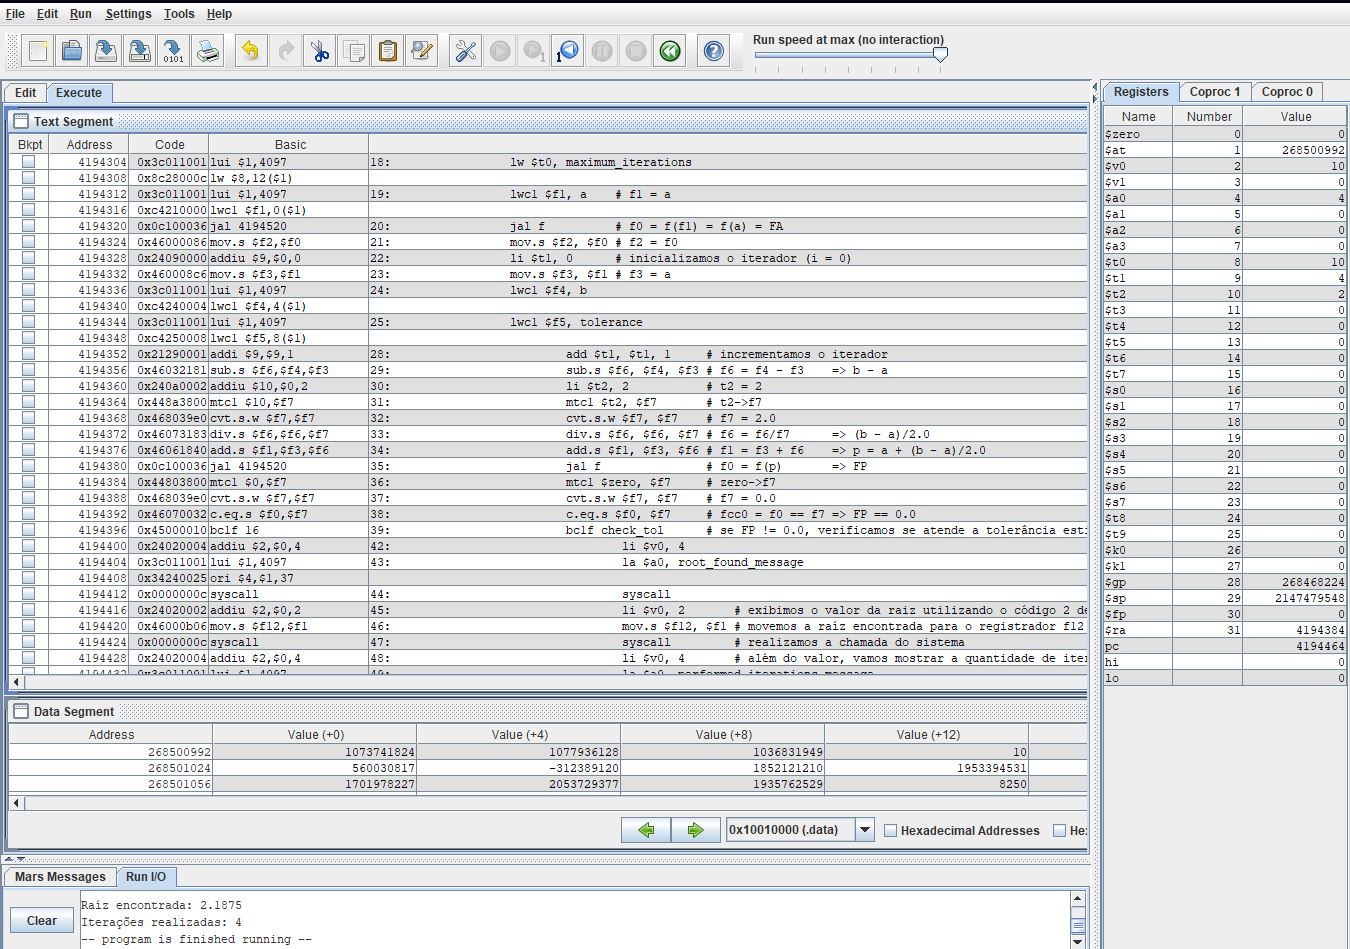The image size is (1350, 949).
Task: Go to previous memory block with the left arrow
Action: [x=646, y=830]
